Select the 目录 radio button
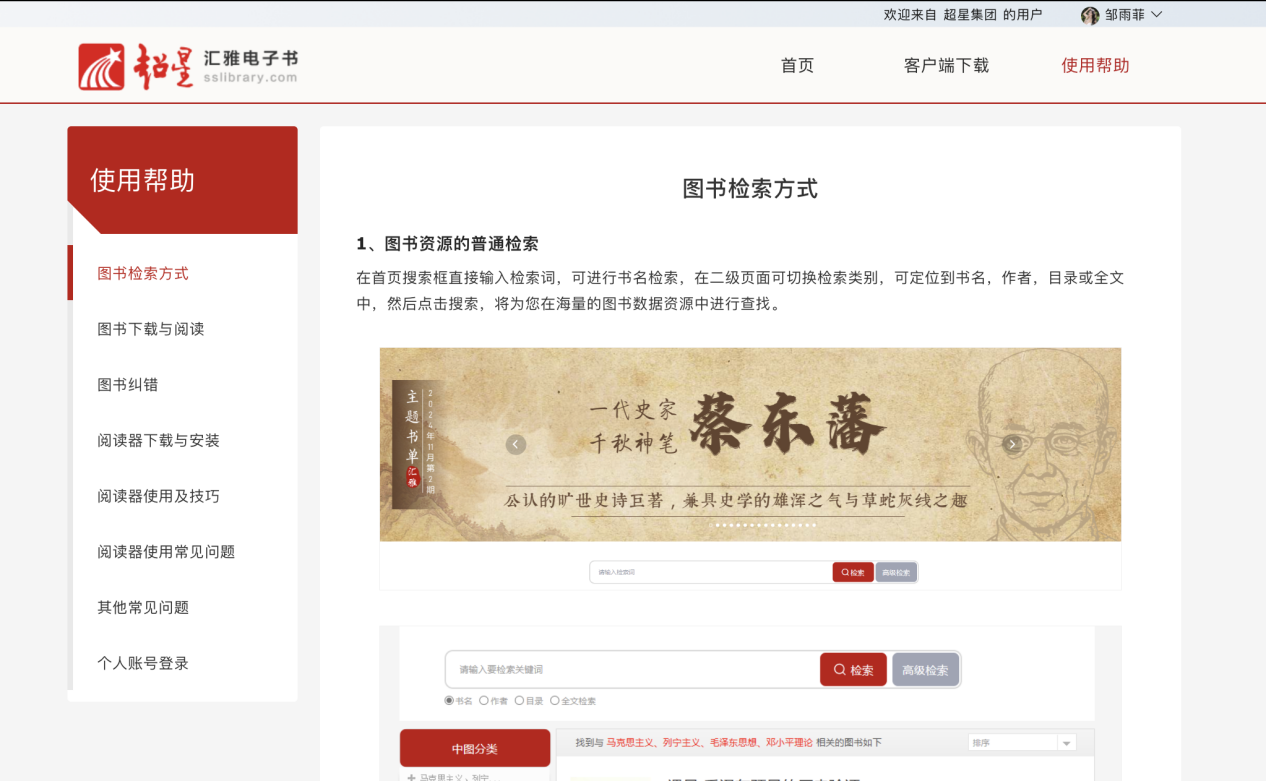Image resolution: width=1266 pixels, height=781 pixels. click(519, 701)
